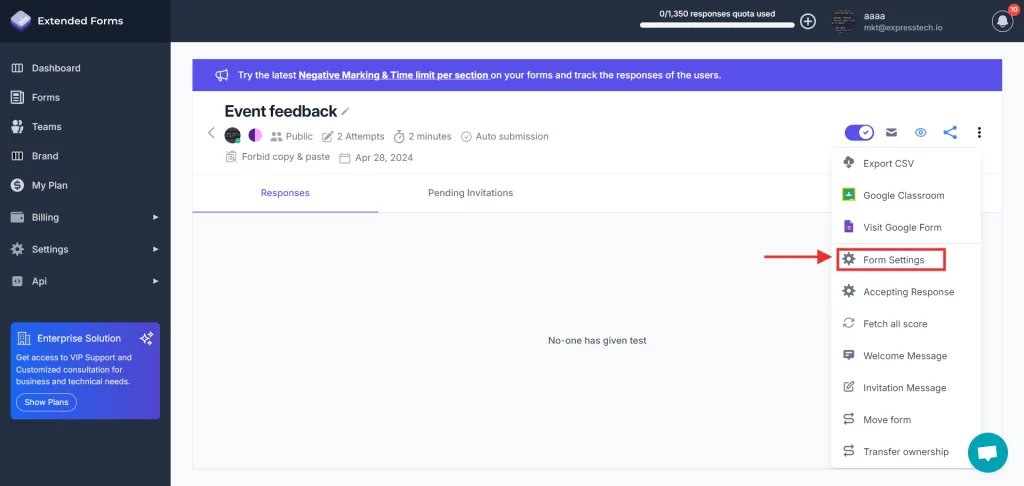Expand the Billing submenu arrow
1024x486 pixels.
coord(155,217)
